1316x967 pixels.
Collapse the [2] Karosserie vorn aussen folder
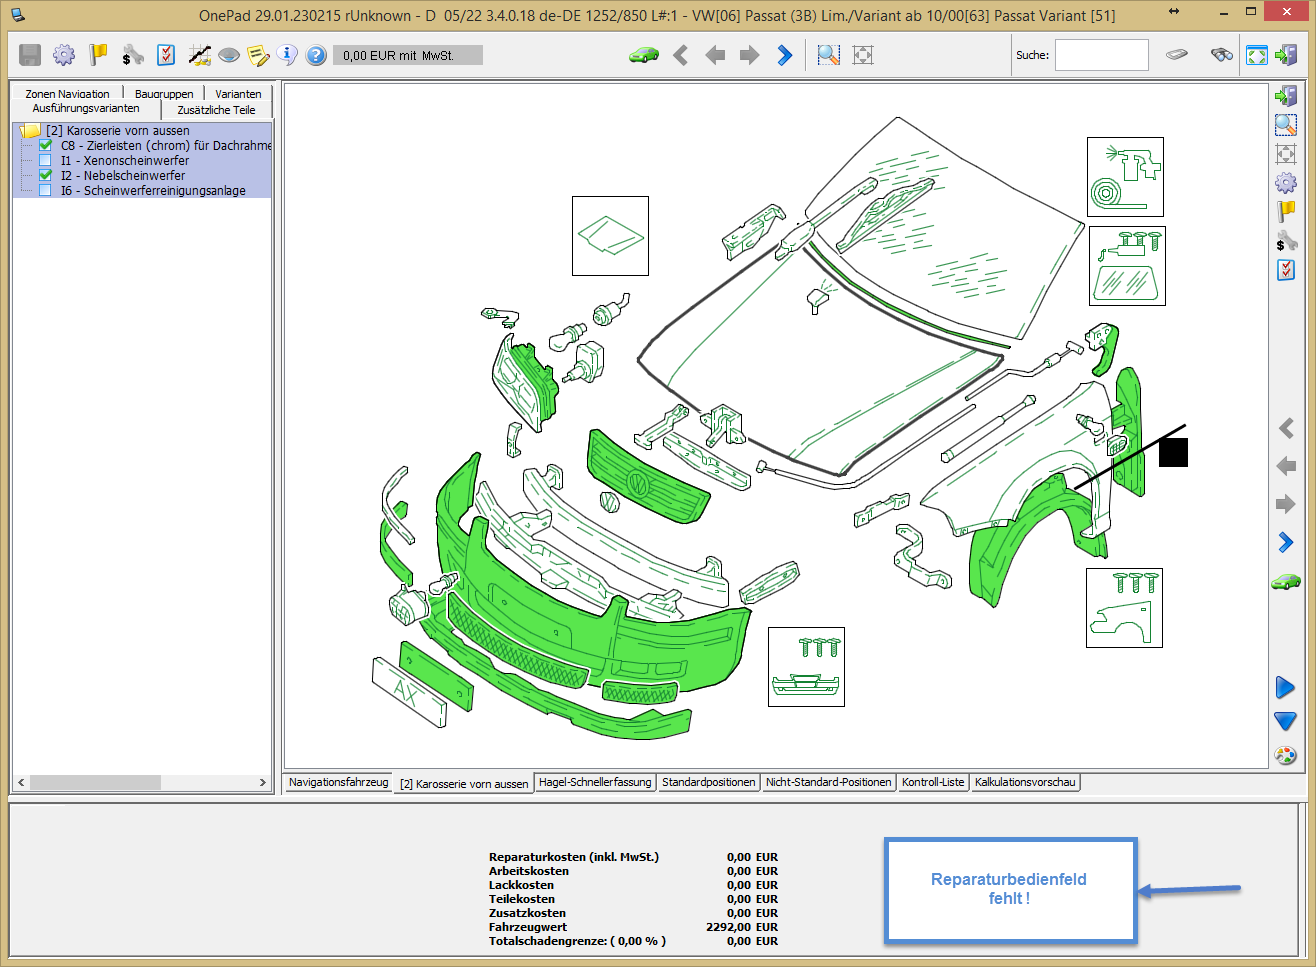30,130
